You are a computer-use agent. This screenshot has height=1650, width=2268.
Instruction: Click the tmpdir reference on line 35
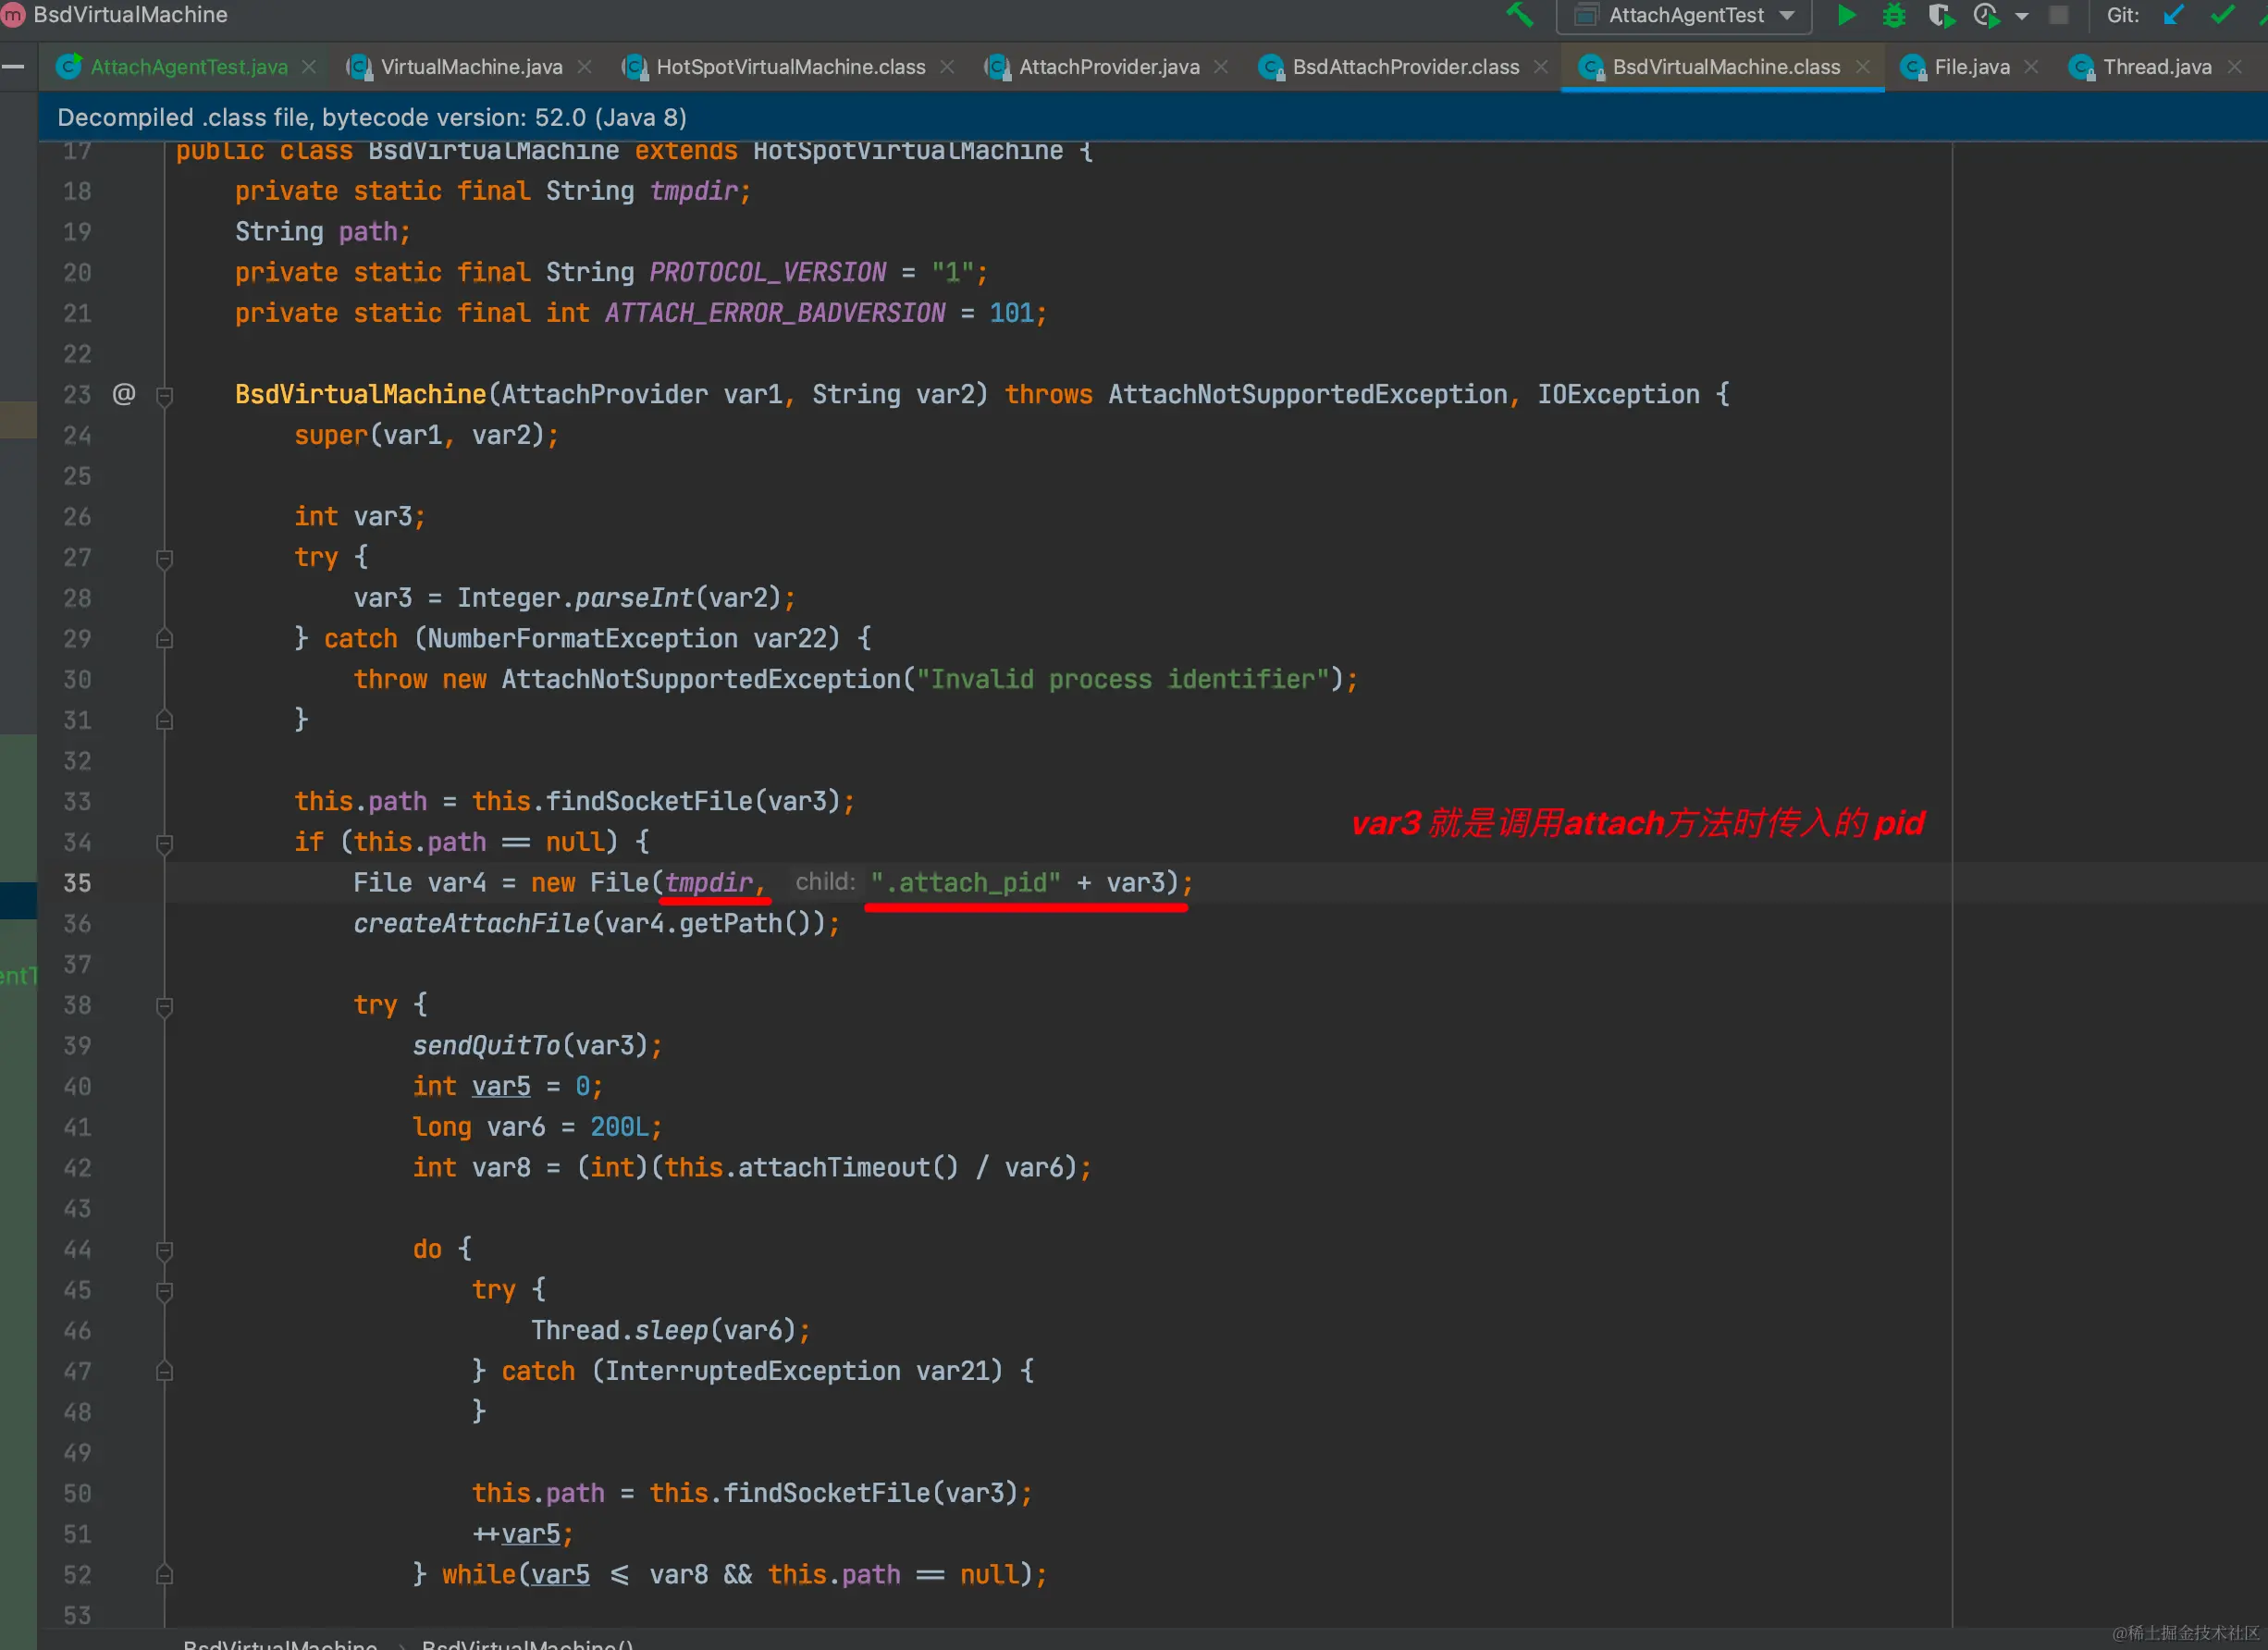pyautogui.click(x=708, y=882)
